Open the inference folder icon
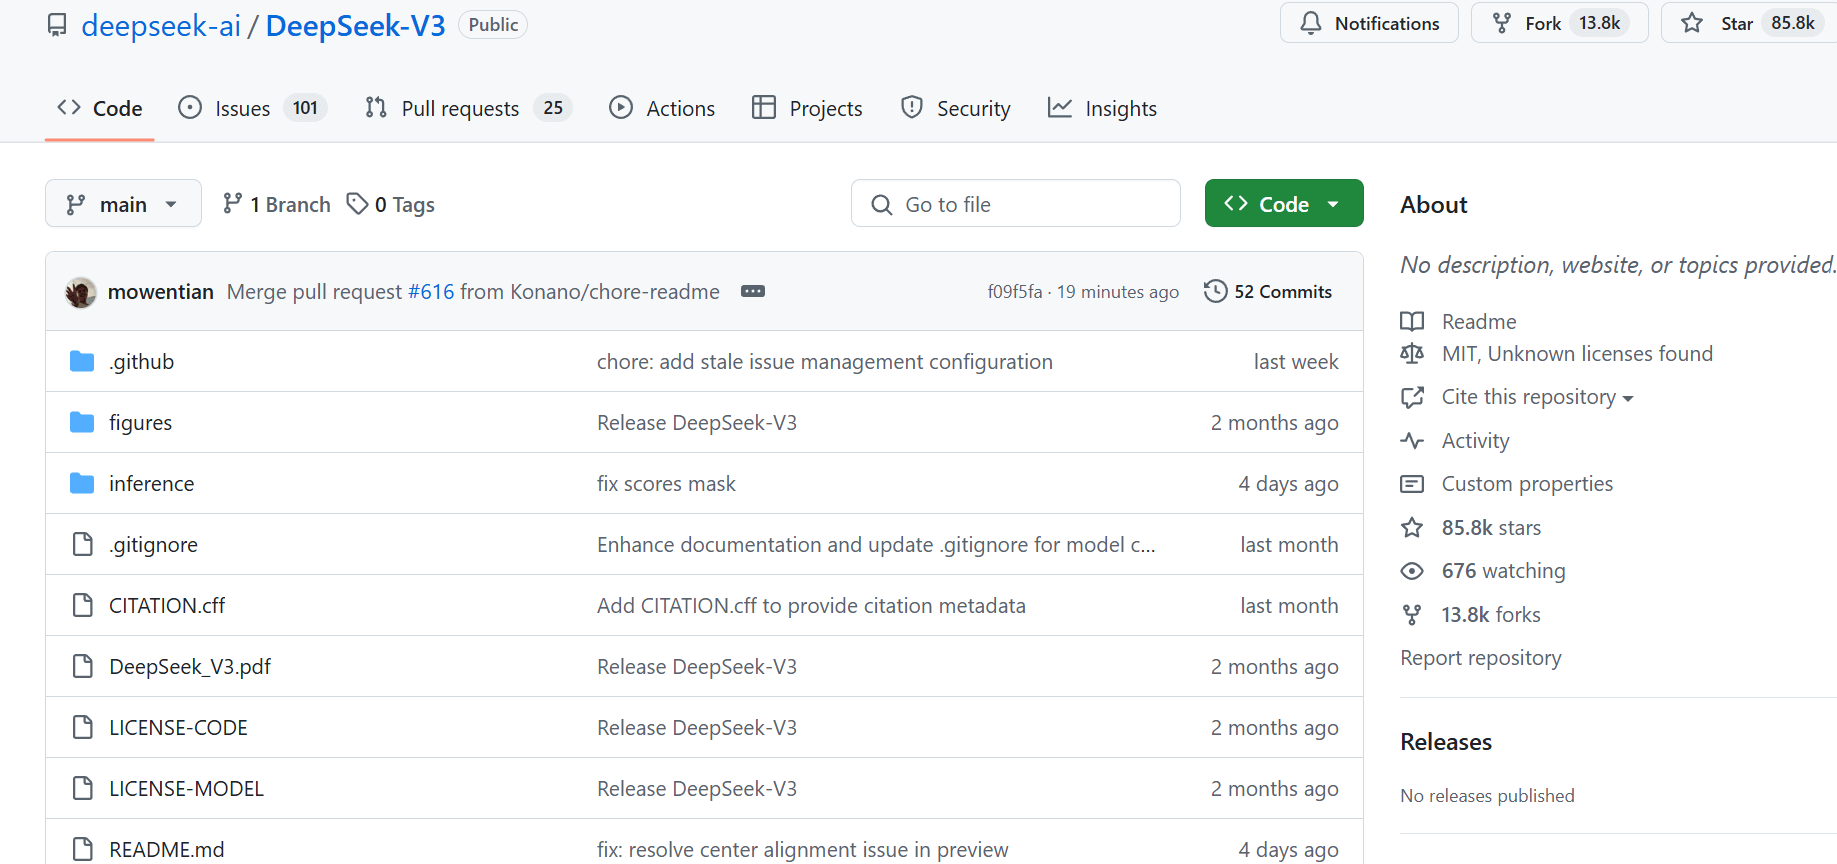 coord(82,483)
